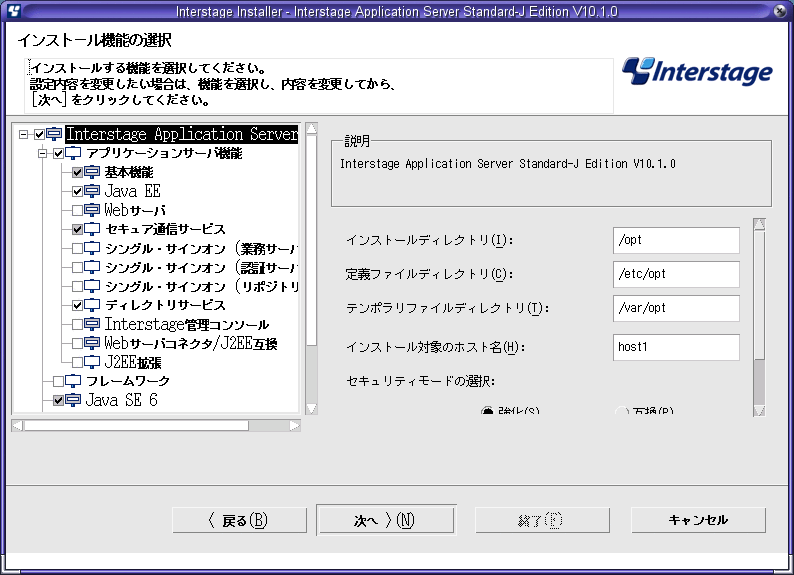Click the Webサーバ component icon
794x575 pixels.
(x=92, y=210)
